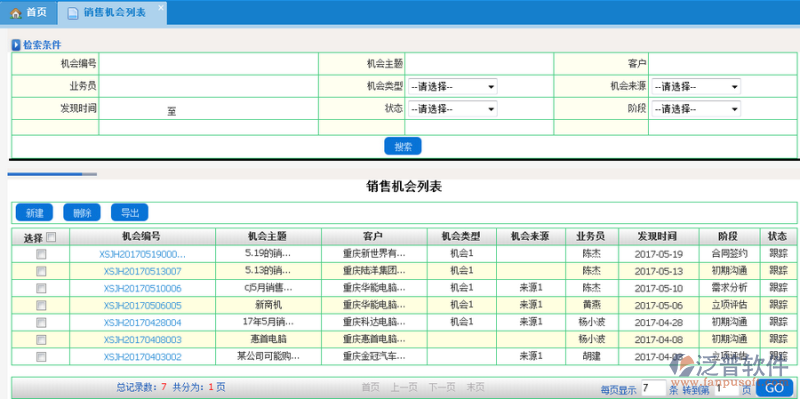Select the 销售机会列表 tab
The height and width of the screenshot is (399, 800).
112,13
